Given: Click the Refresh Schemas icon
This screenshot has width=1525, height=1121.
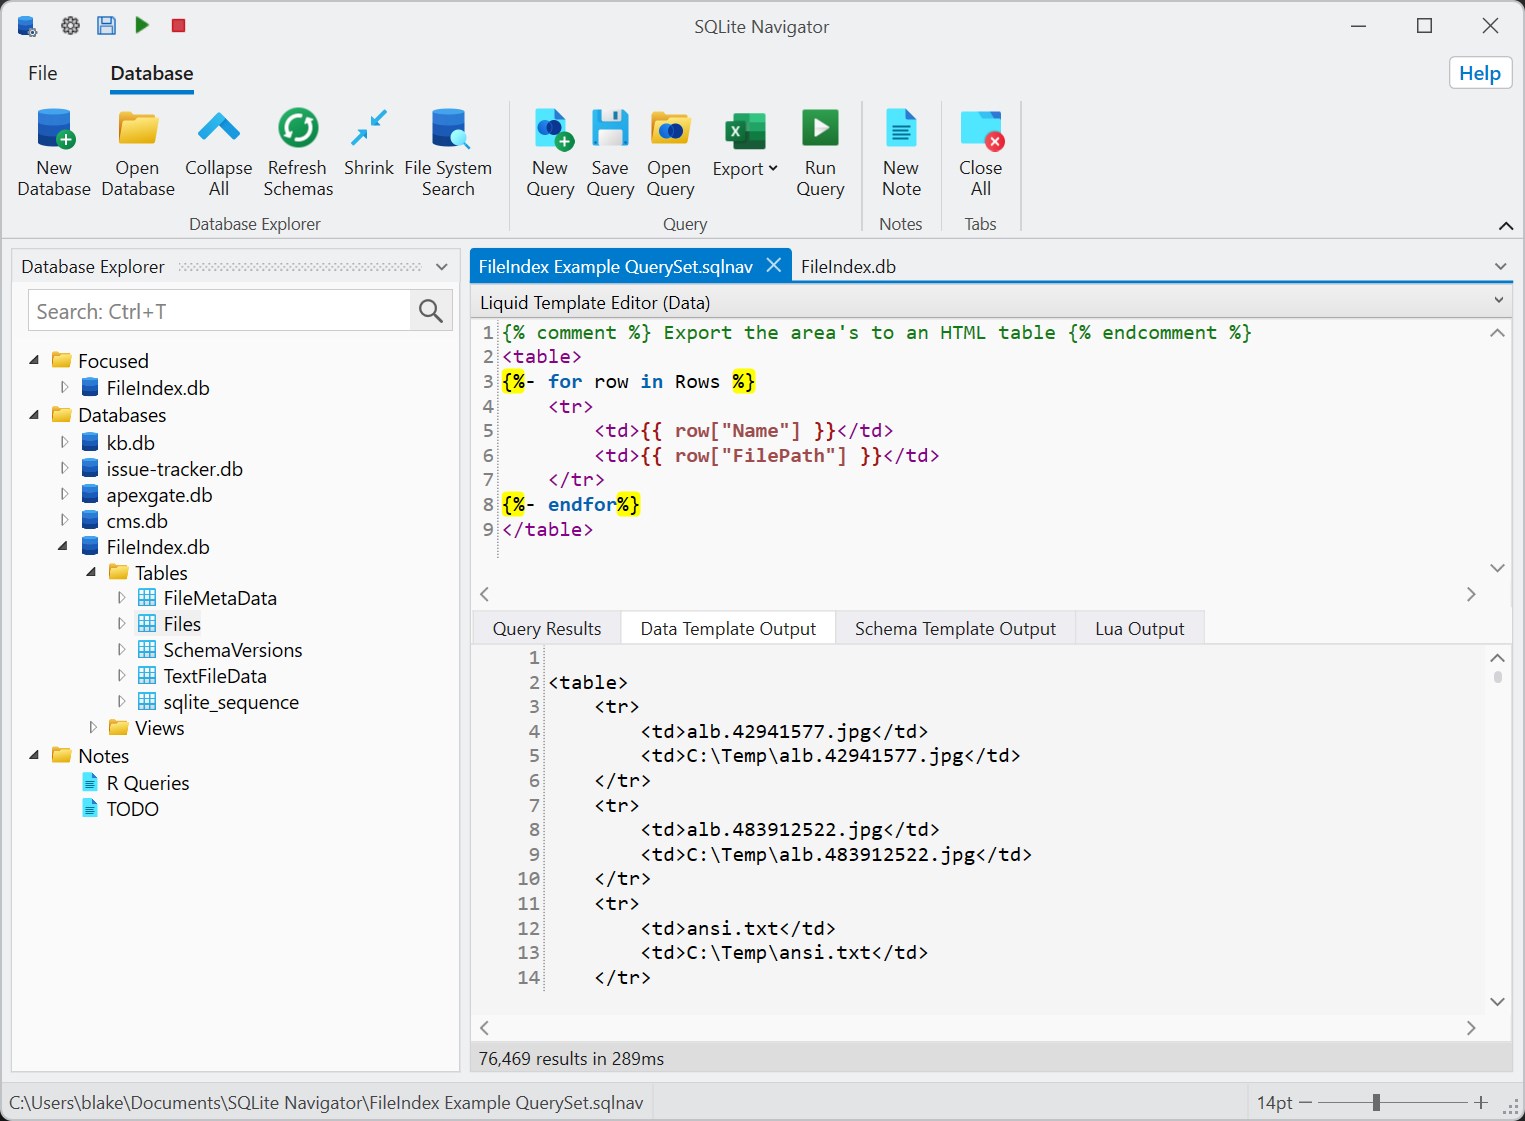Looking at the screenshot, I should 297,151.
